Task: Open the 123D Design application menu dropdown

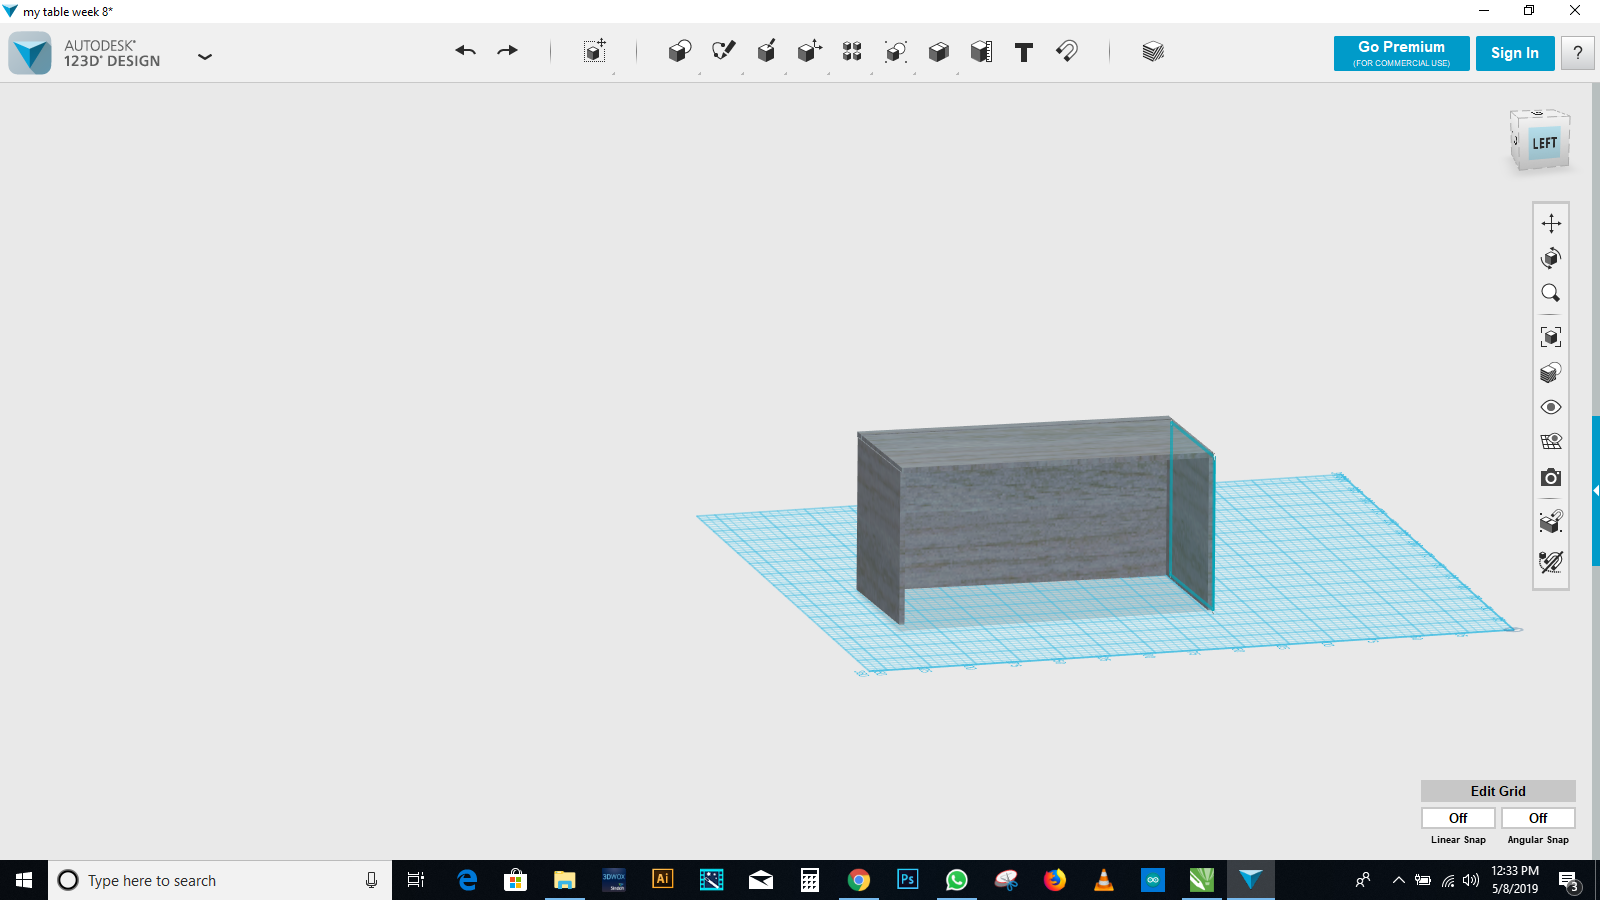Action: [205, 57]
